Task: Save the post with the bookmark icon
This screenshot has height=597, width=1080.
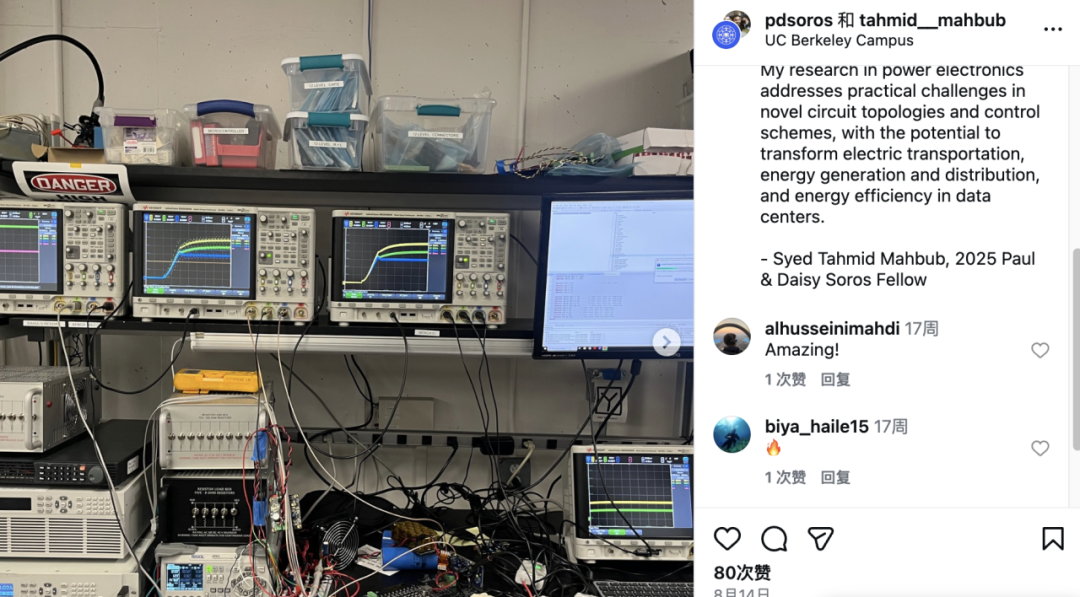Action: click(1052, 538)
